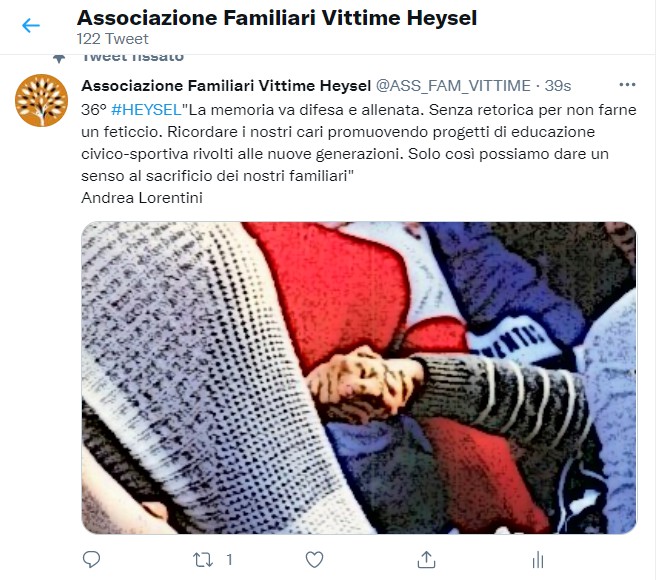Click the 39s tweet timestamp

[x=558, y=86]
